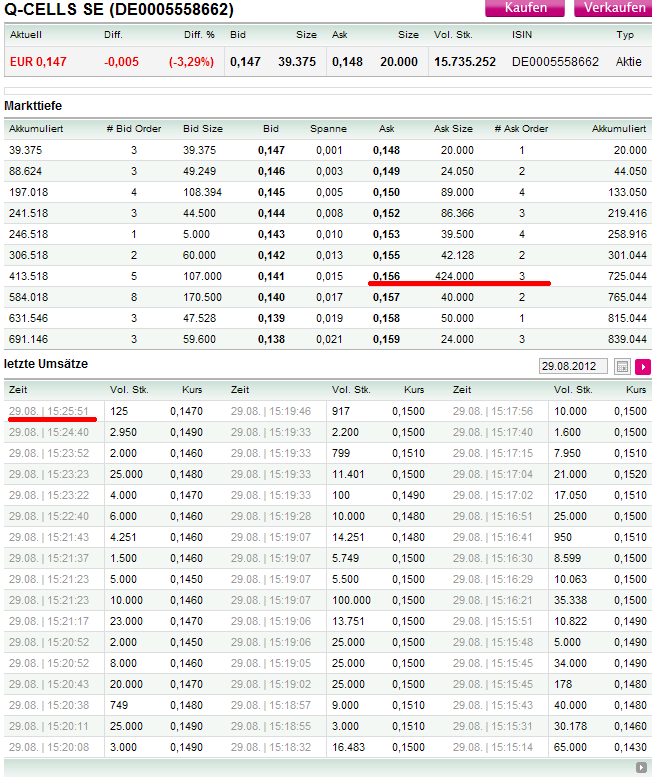
Task: Select ask price 0,156 in market depth
Action: tap(386, 276)
